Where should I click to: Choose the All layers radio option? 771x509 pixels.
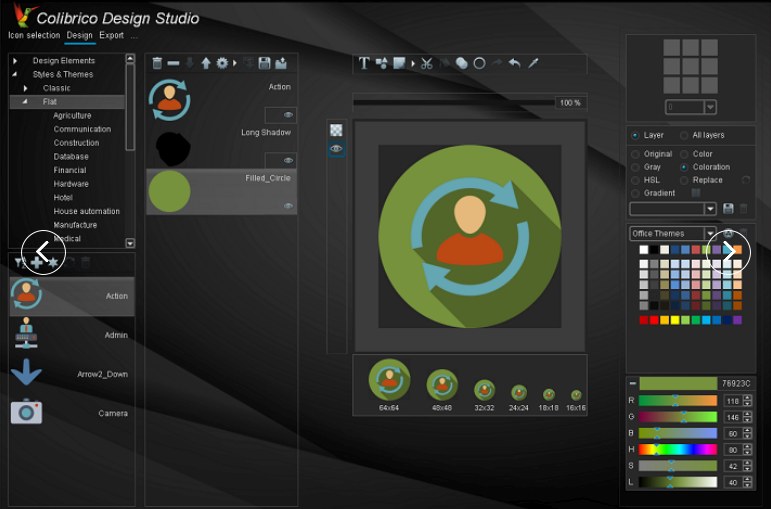pyautogui.click(x=684, y=135)
